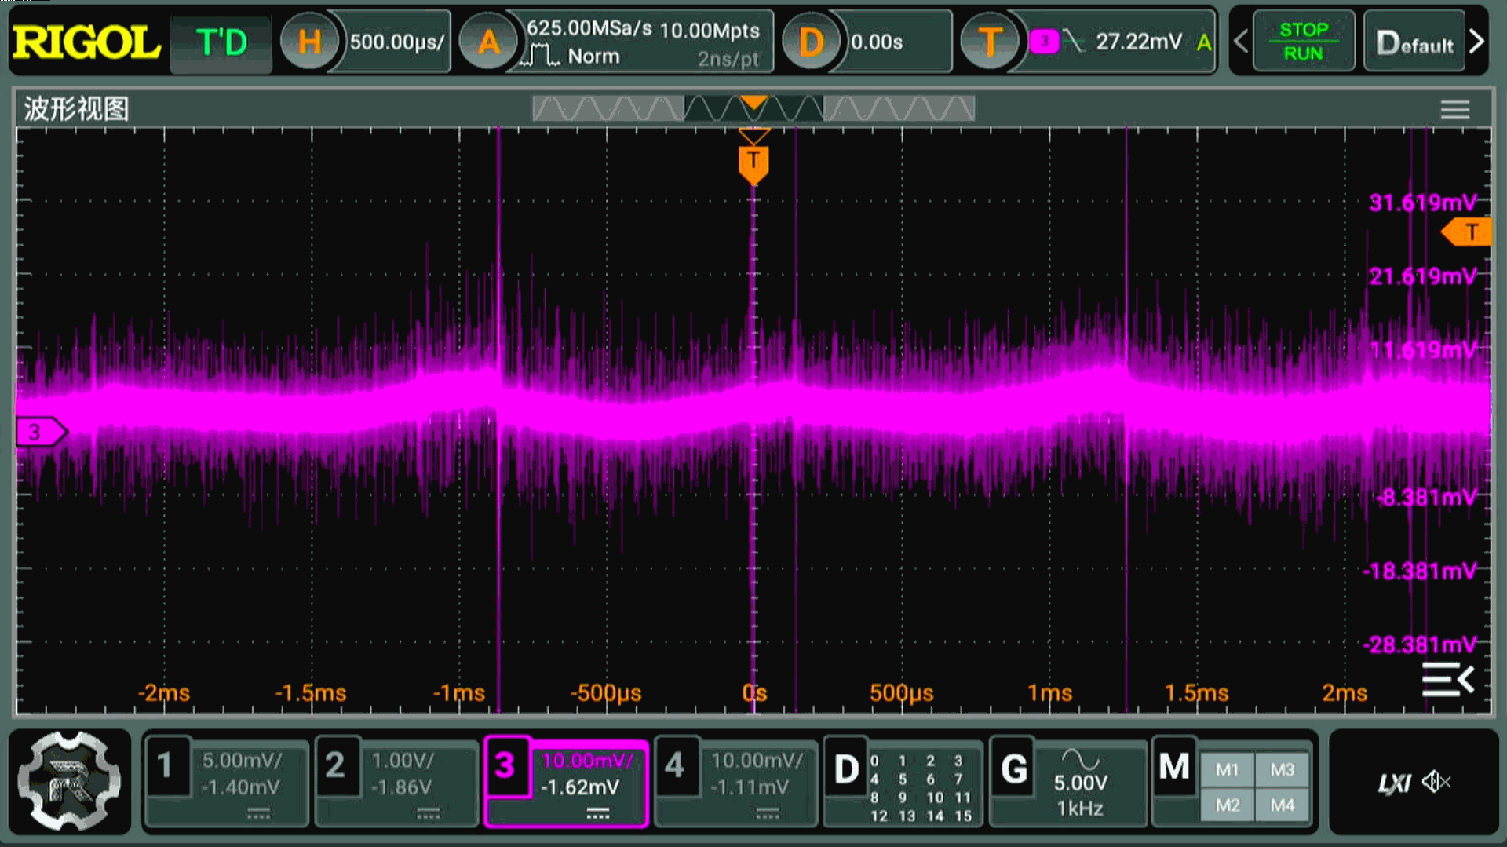This screenshot has height=847, width=1507.
Task: Open channel 2 1.00V scale settings
Action: coord(402,761)
